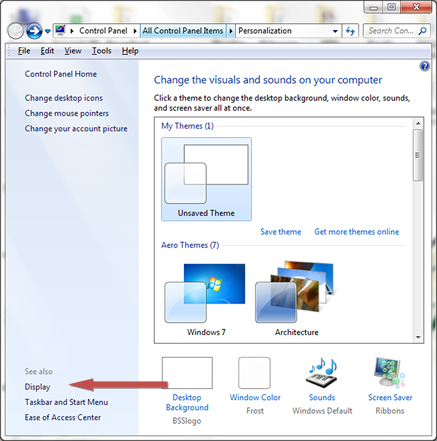
Task: Click the Save theme link
Action: (x=281, y=232)
